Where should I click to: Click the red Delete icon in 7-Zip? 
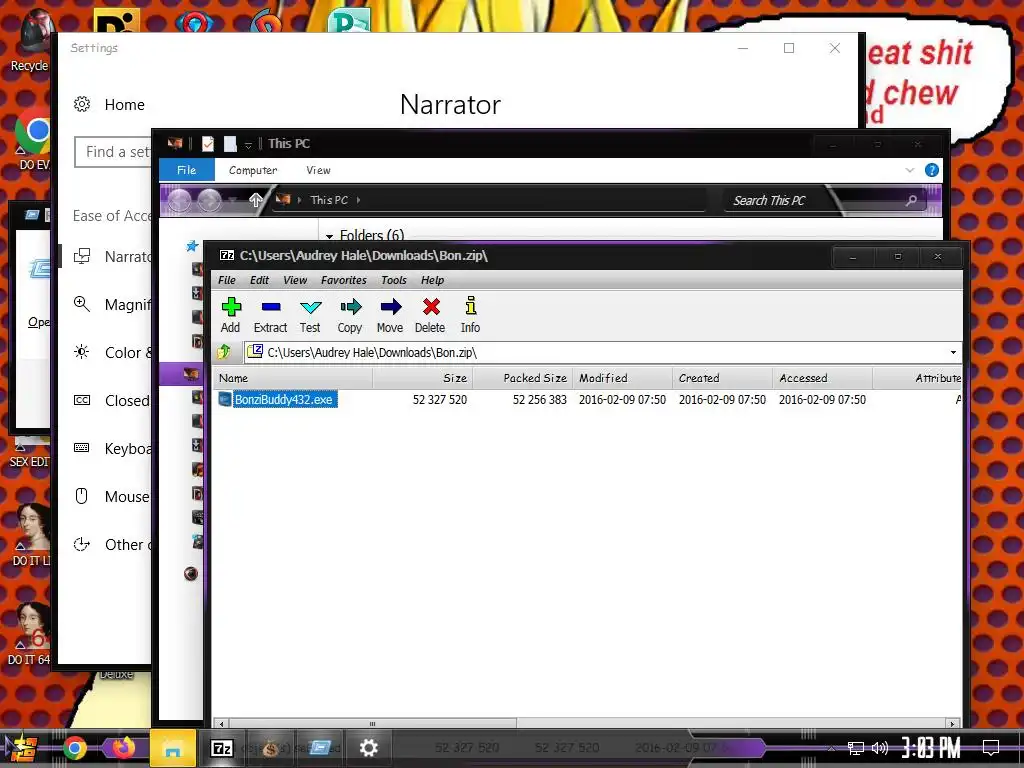(x=430, y=315)
